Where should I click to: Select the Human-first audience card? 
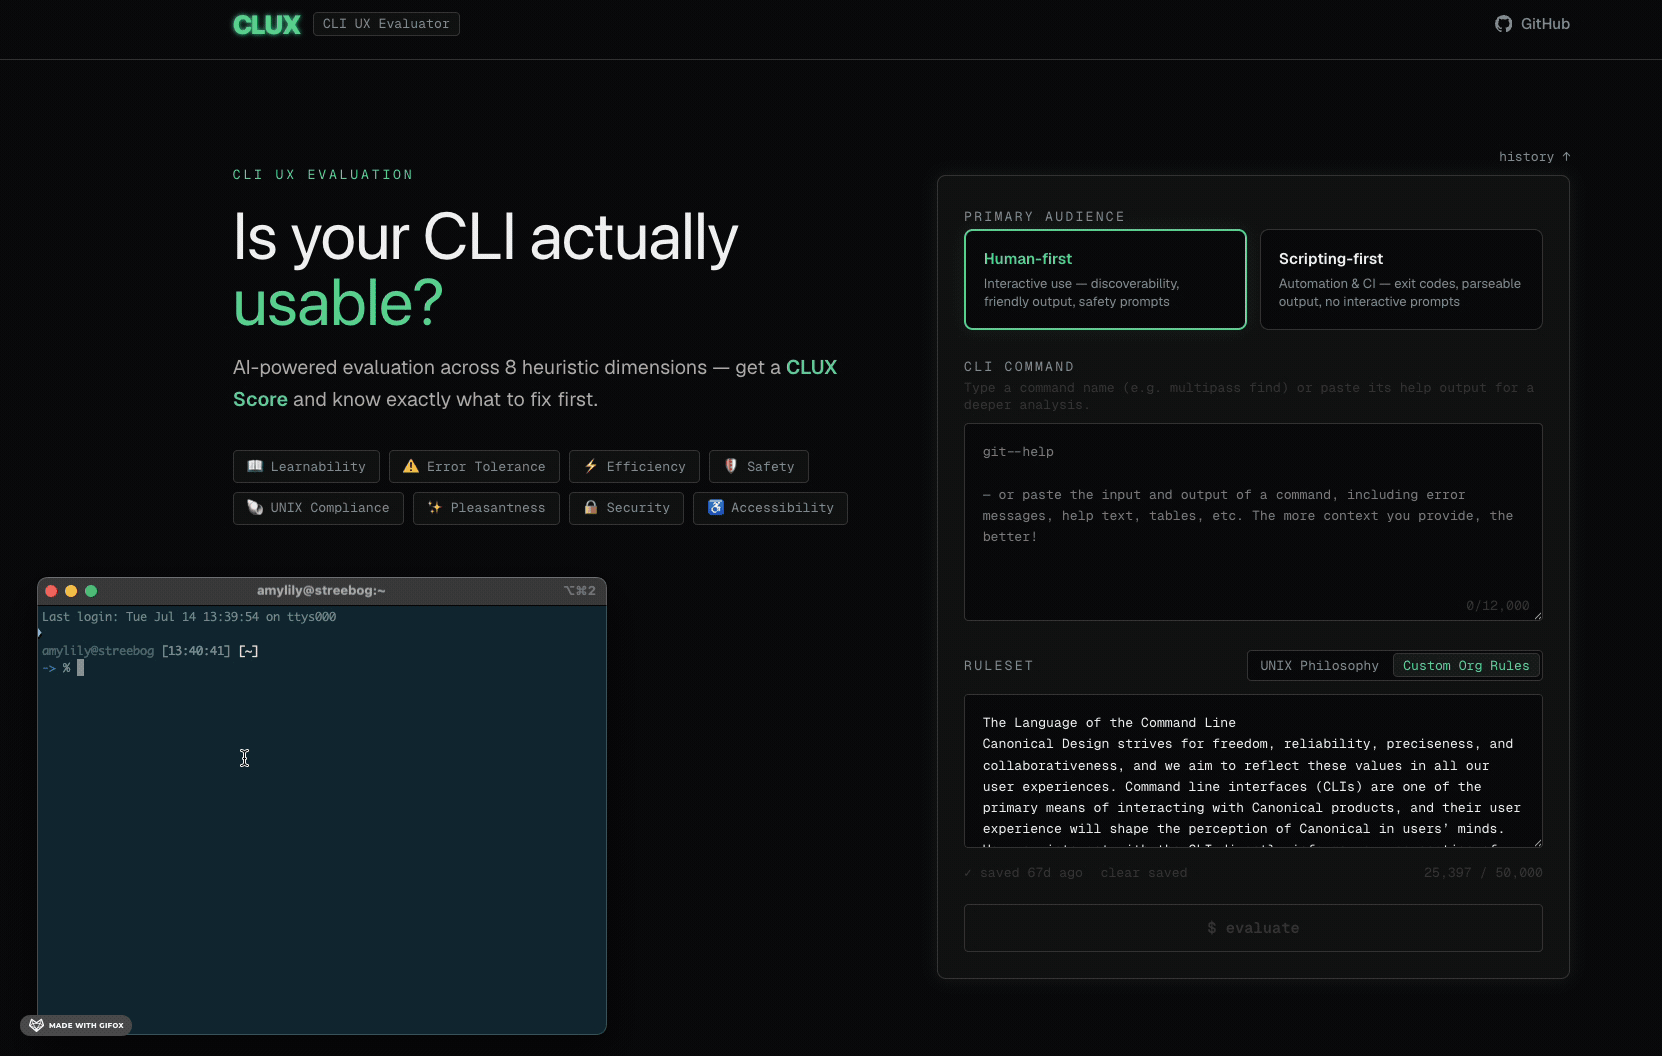tap(1105, 279)
